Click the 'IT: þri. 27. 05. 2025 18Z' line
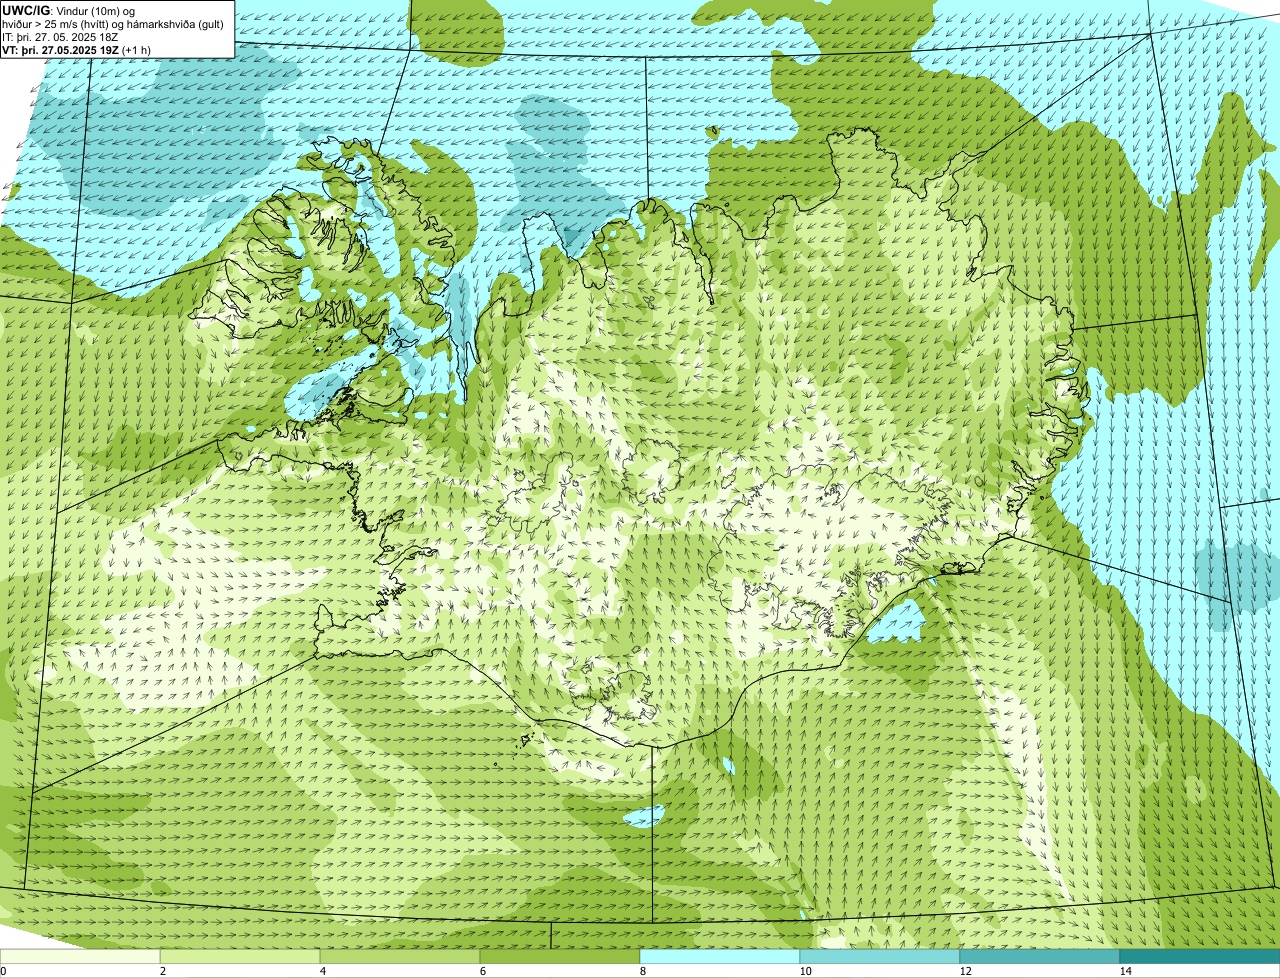 (x=60, y=36)
